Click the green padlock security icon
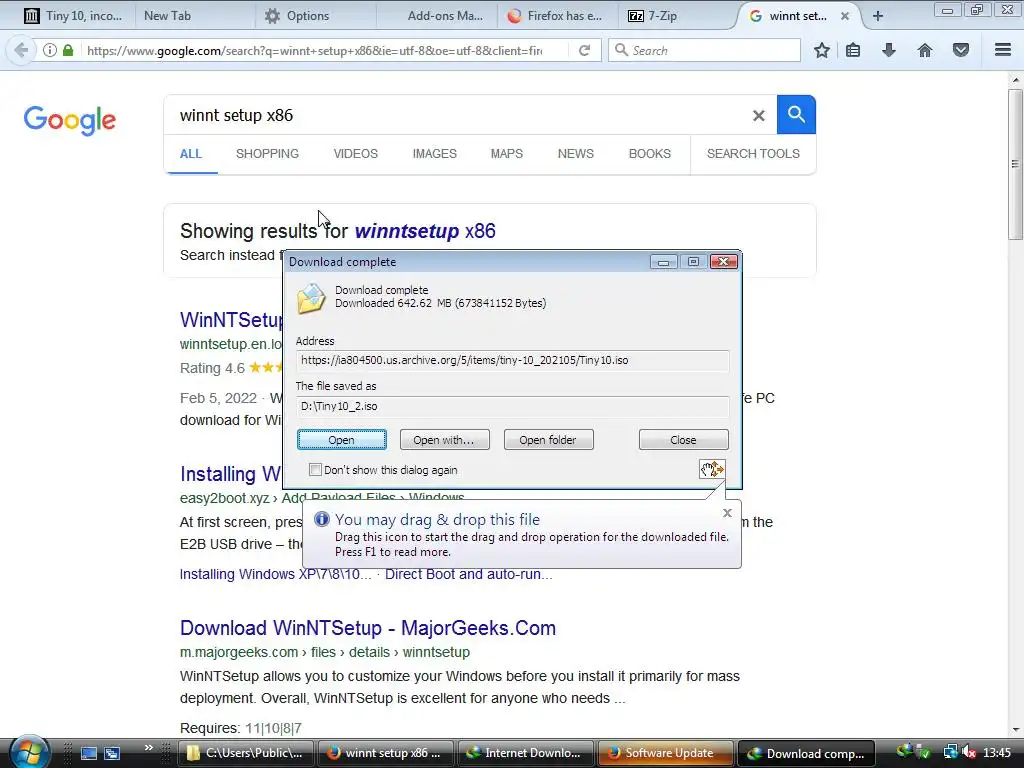1024x768 pixels. point(68,50)
